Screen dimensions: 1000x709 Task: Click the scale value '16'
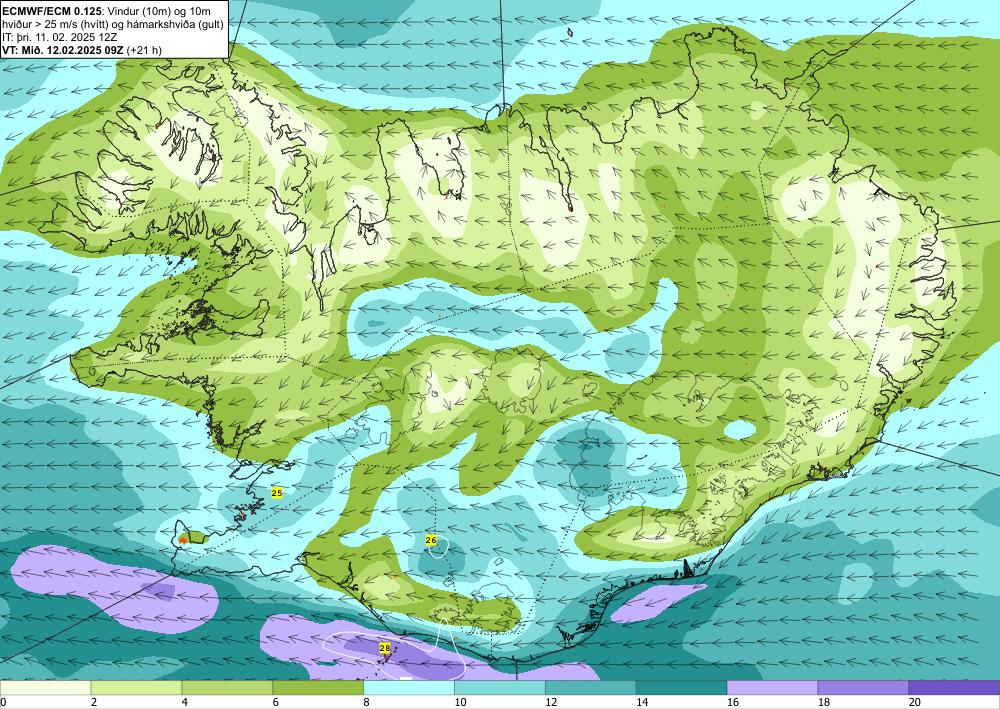[733, 702]
